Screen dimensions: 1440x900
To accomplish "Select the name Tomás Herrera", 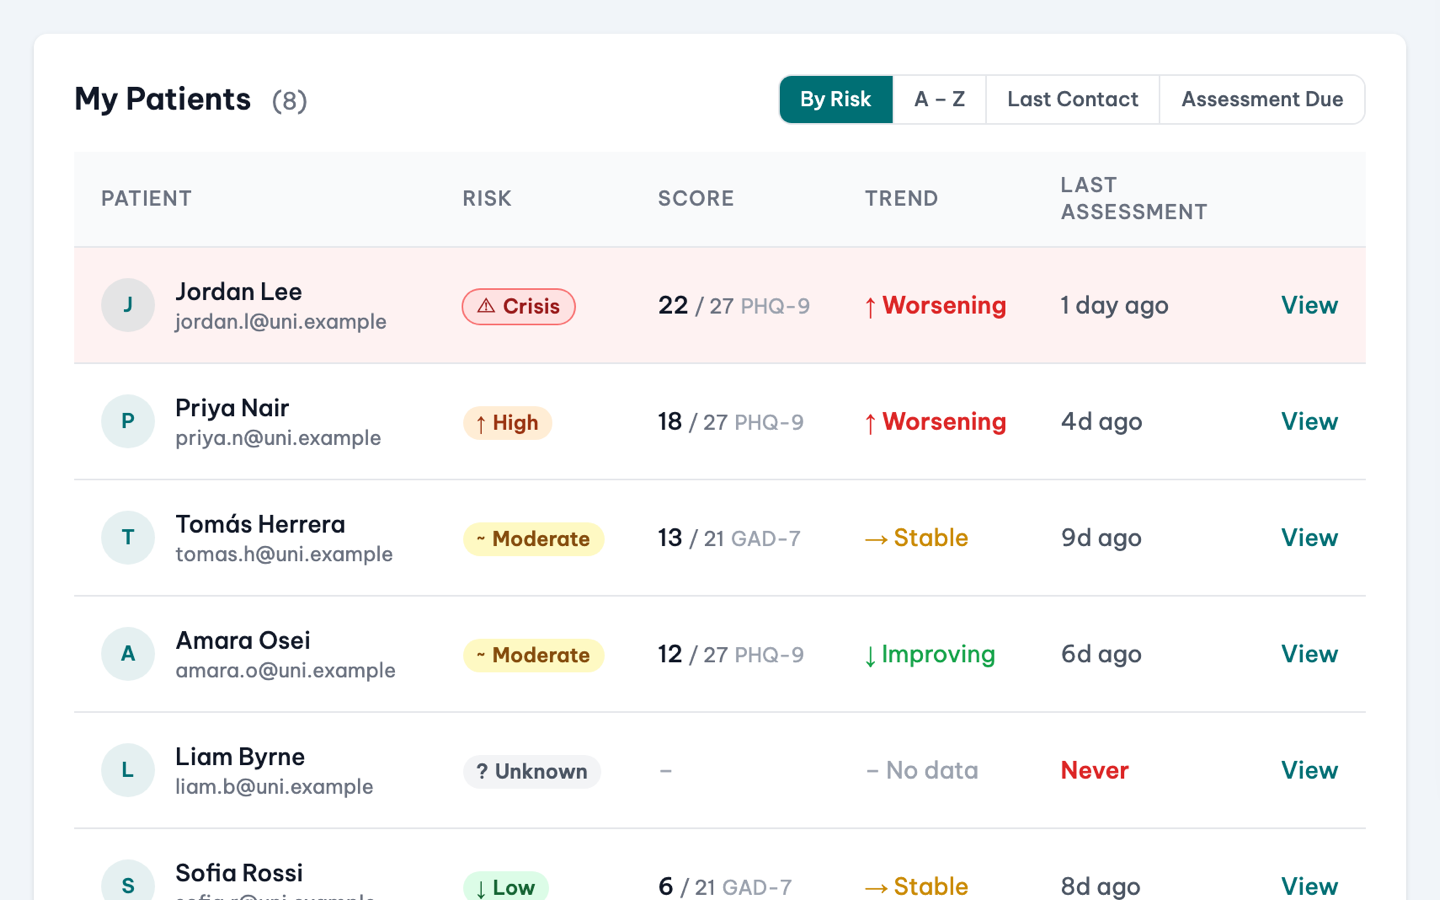I will pyautogui.click(x=260, y=524).
